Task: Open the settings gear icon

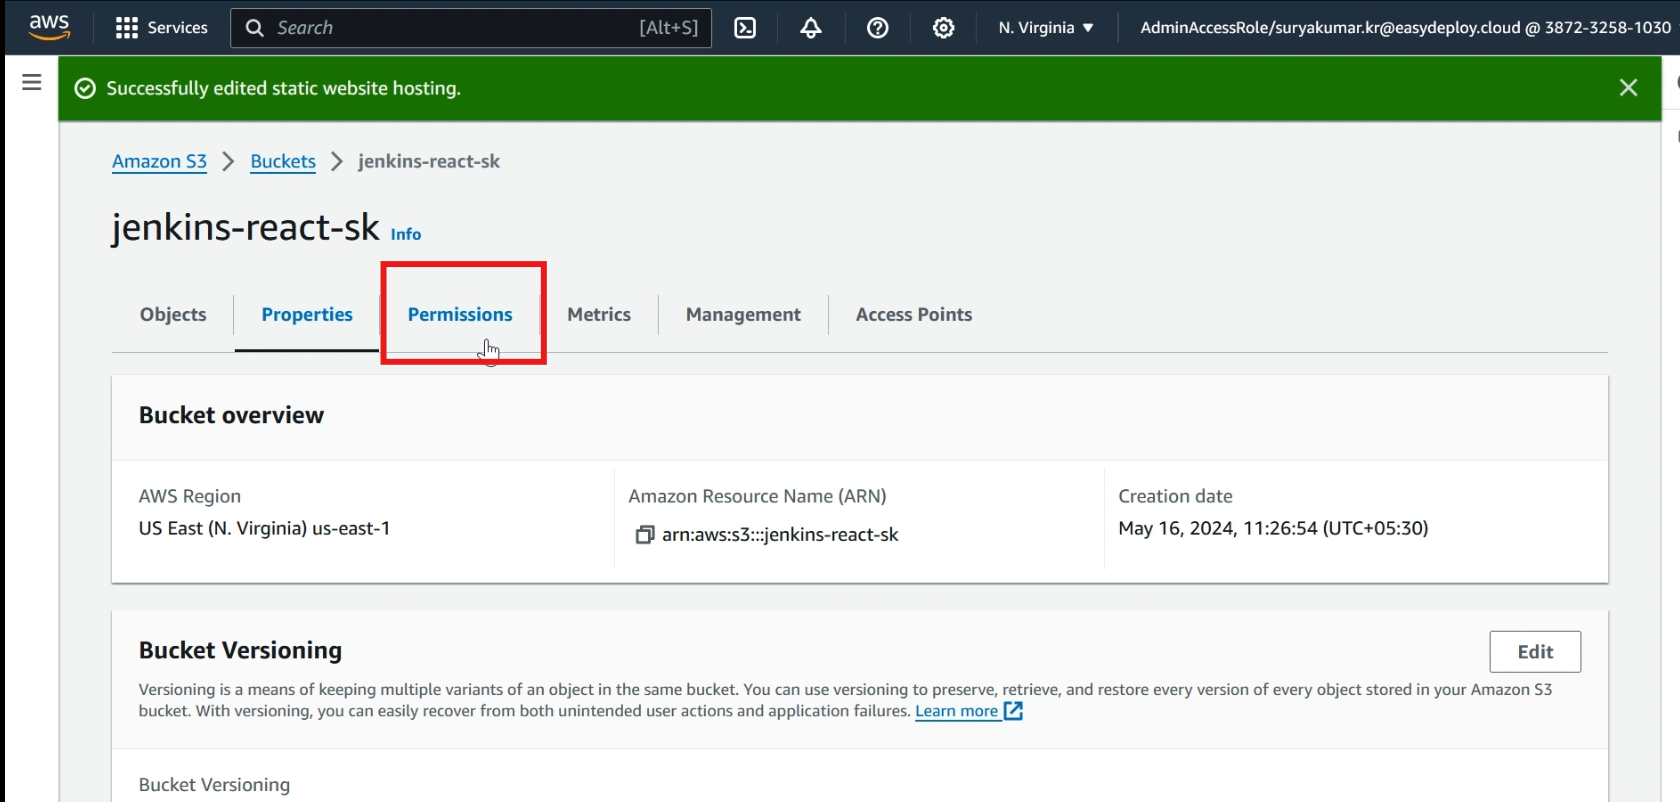Action: coord(943,28)
